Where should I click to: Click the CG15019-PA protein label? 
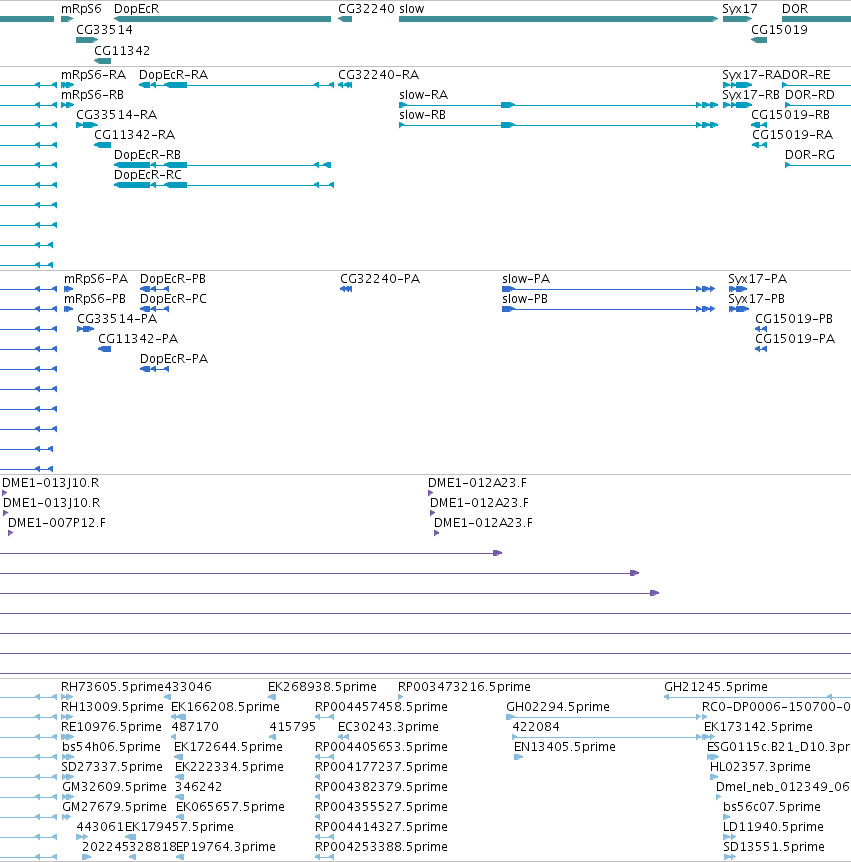tap(795, 339)
